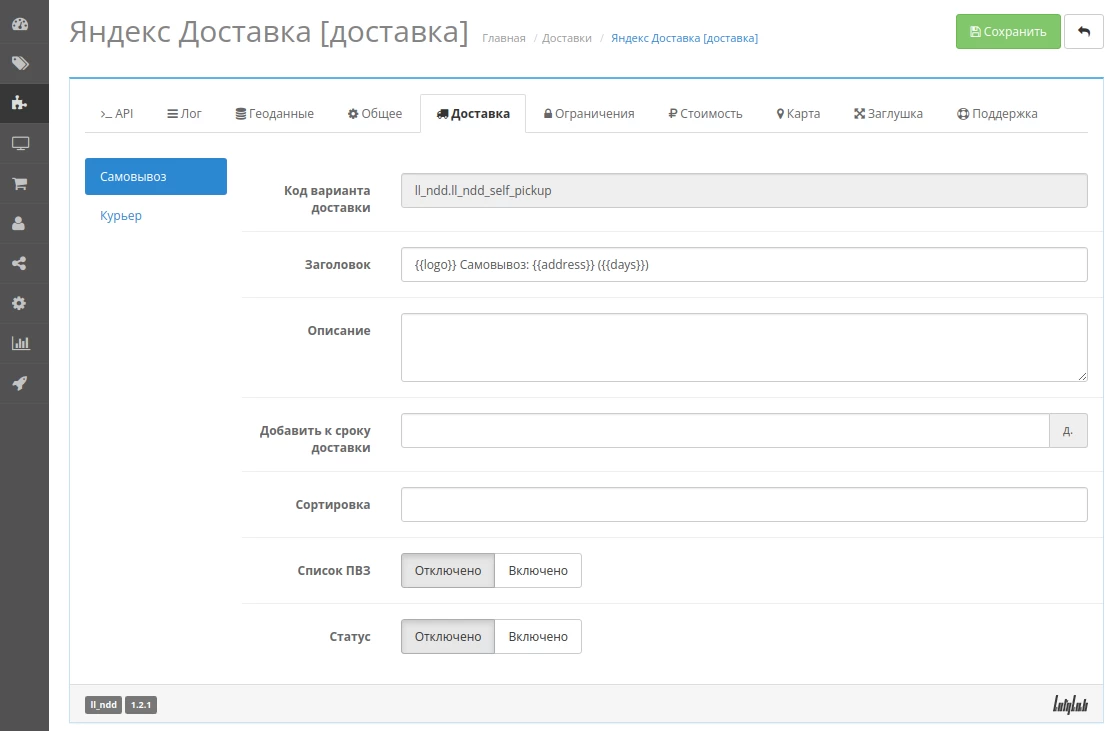Open the design monitor icon in sidebar
Viewport: 1111px width, 731px height.
coord(20,144)
